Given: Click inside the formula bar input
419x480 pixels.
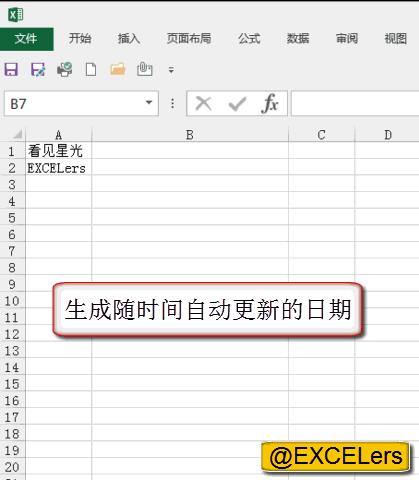Looking at the screenshot, I should (x=355, y=103).
